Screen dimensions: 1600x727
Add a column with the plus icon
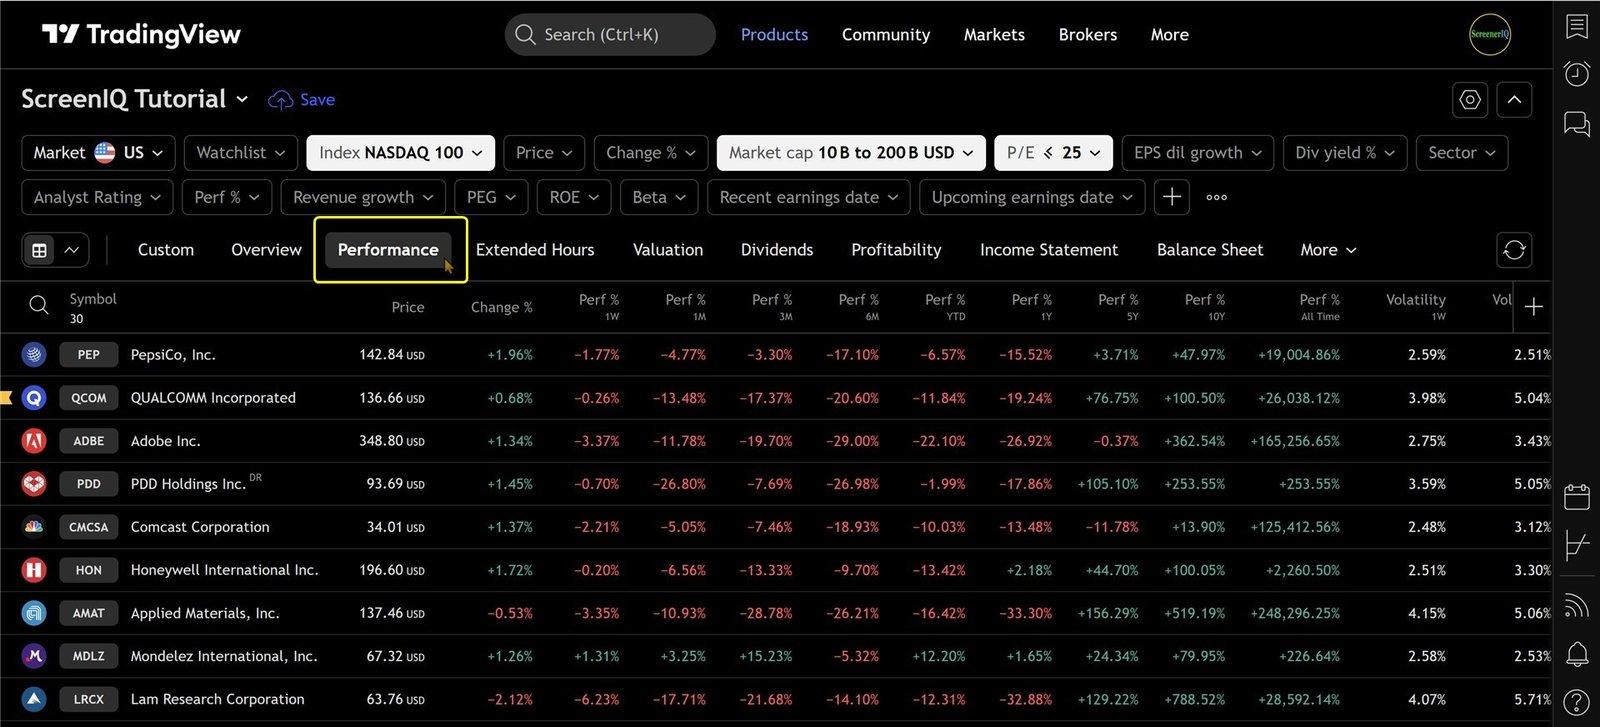[1534, 307]
